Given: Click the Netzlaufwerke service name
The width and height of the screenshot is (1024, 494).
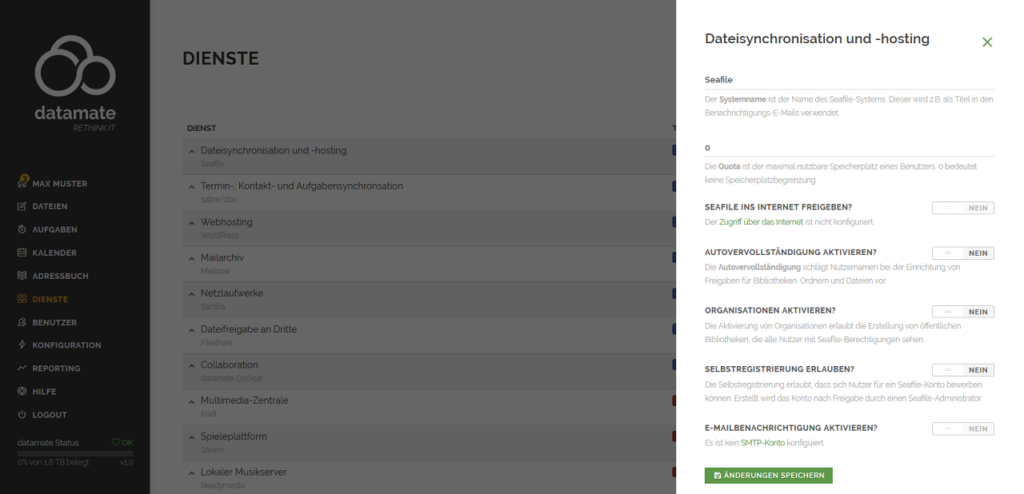Looking at the screenshot, I should (232, 293).
